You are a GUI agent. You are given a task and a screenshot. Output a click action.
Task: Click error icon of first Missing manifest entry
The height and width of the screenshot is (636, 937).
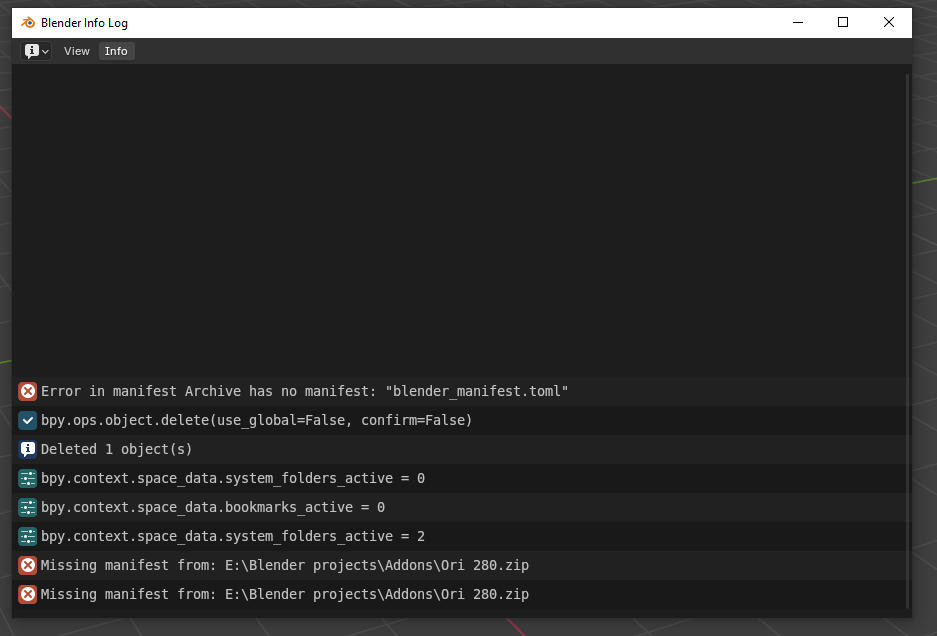28,565
